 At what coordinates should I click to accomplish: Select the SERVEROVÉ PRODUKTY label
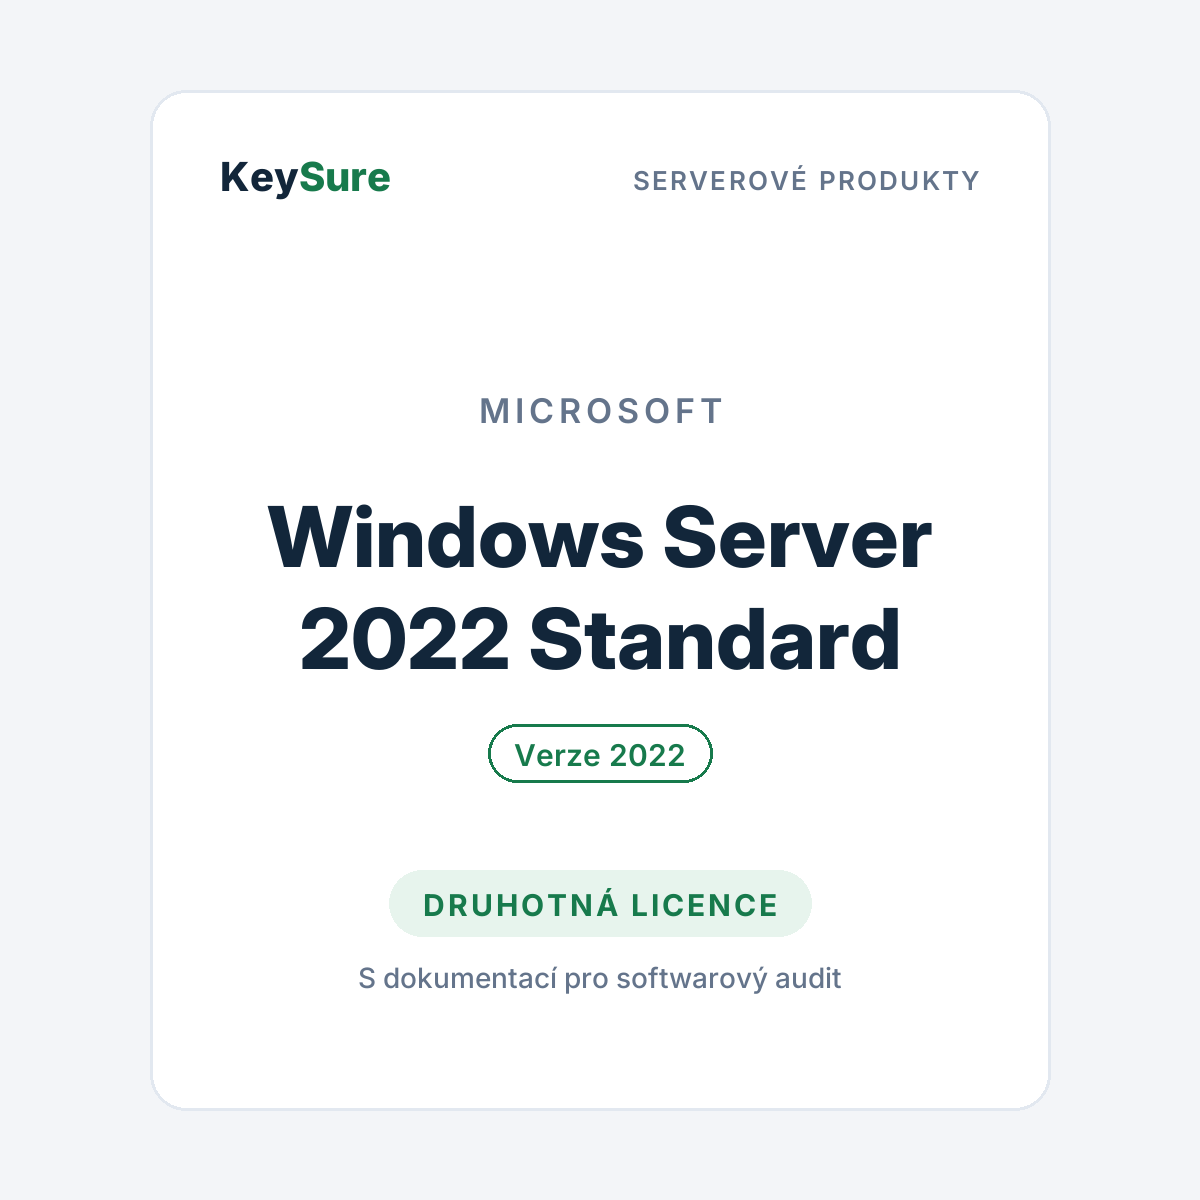click(807, 181)
